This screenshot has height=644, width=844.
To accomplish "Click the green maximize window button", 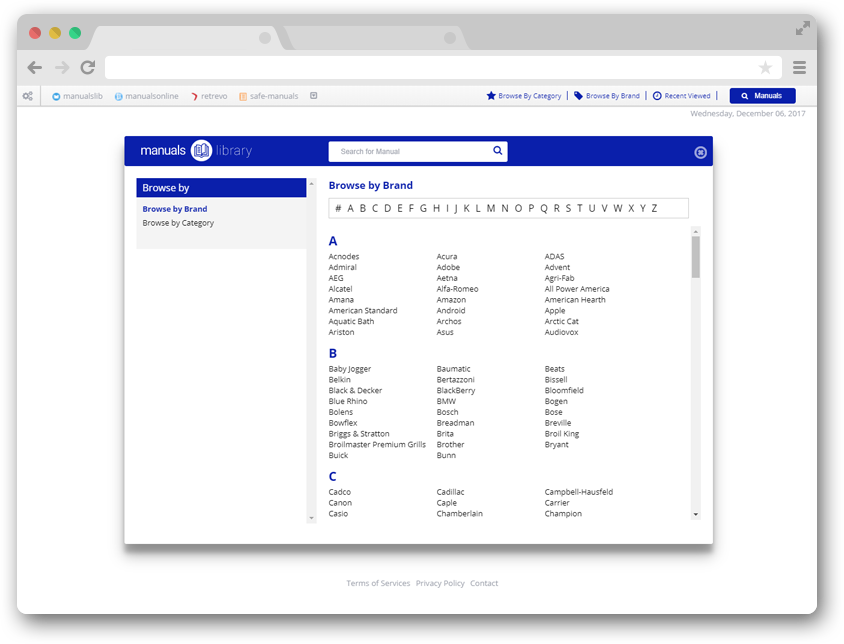I will [x=75, y=33].
